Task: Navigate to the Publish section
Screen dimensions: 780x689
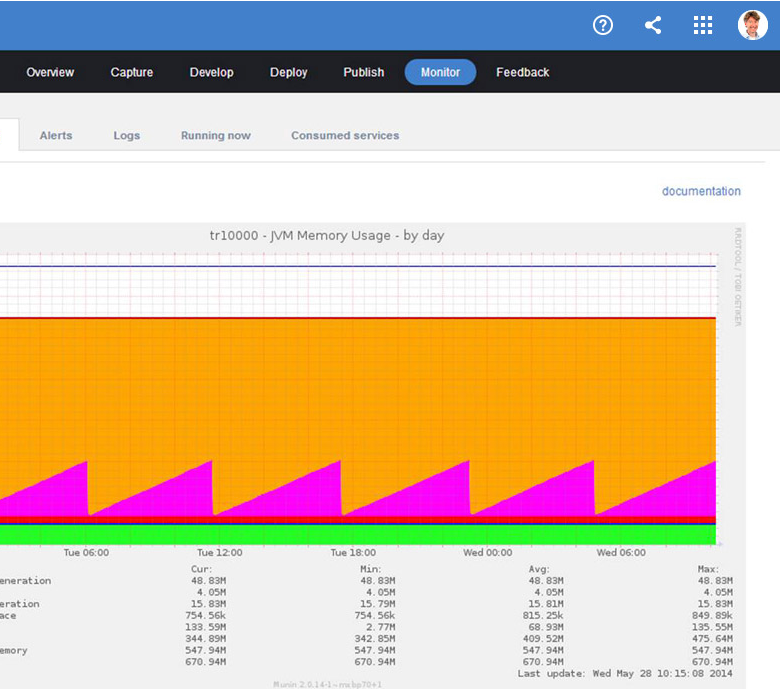Action: coord(364,72)
